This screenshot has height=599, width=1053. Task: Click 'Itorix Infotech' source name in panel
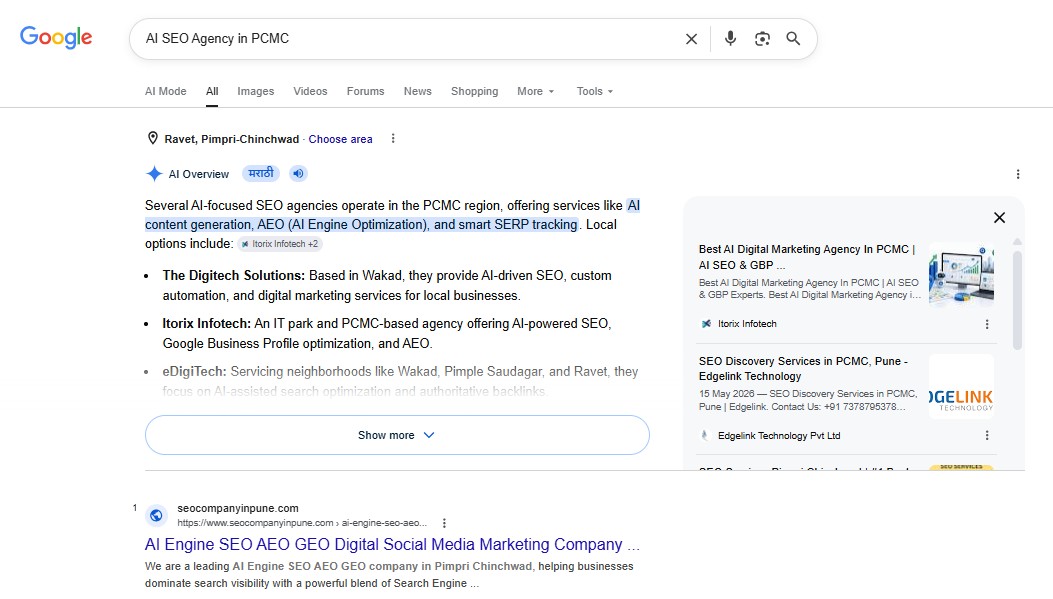point(747,324)
